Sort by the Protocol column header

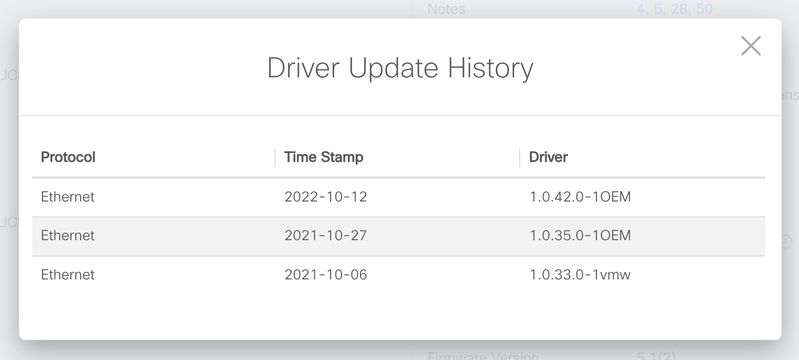(x=68, y=157)
